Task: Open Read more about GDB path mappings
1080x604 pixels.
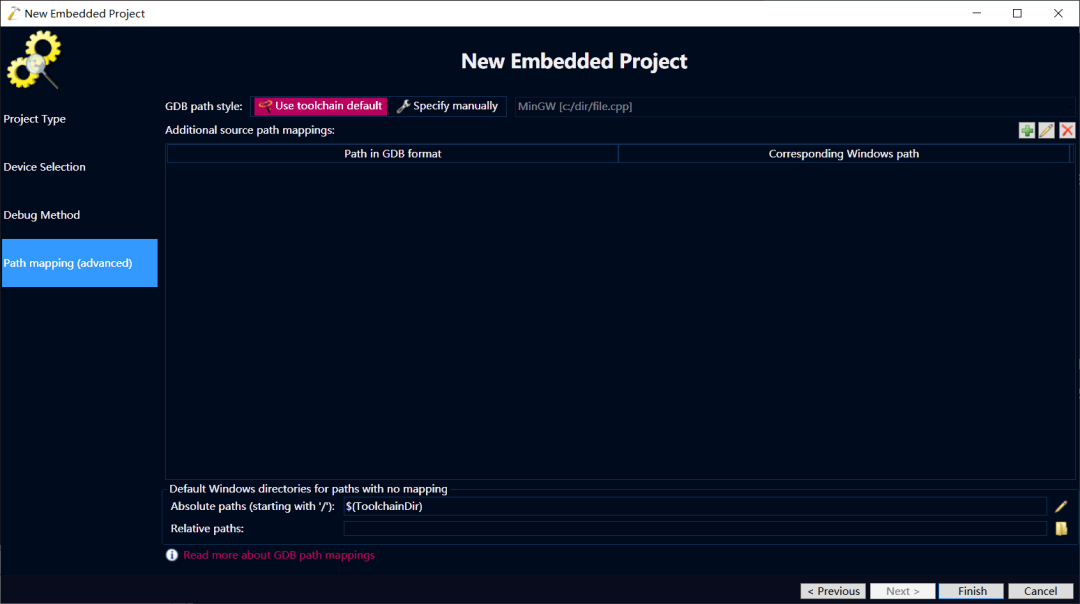Action: [x=279, y=555]
